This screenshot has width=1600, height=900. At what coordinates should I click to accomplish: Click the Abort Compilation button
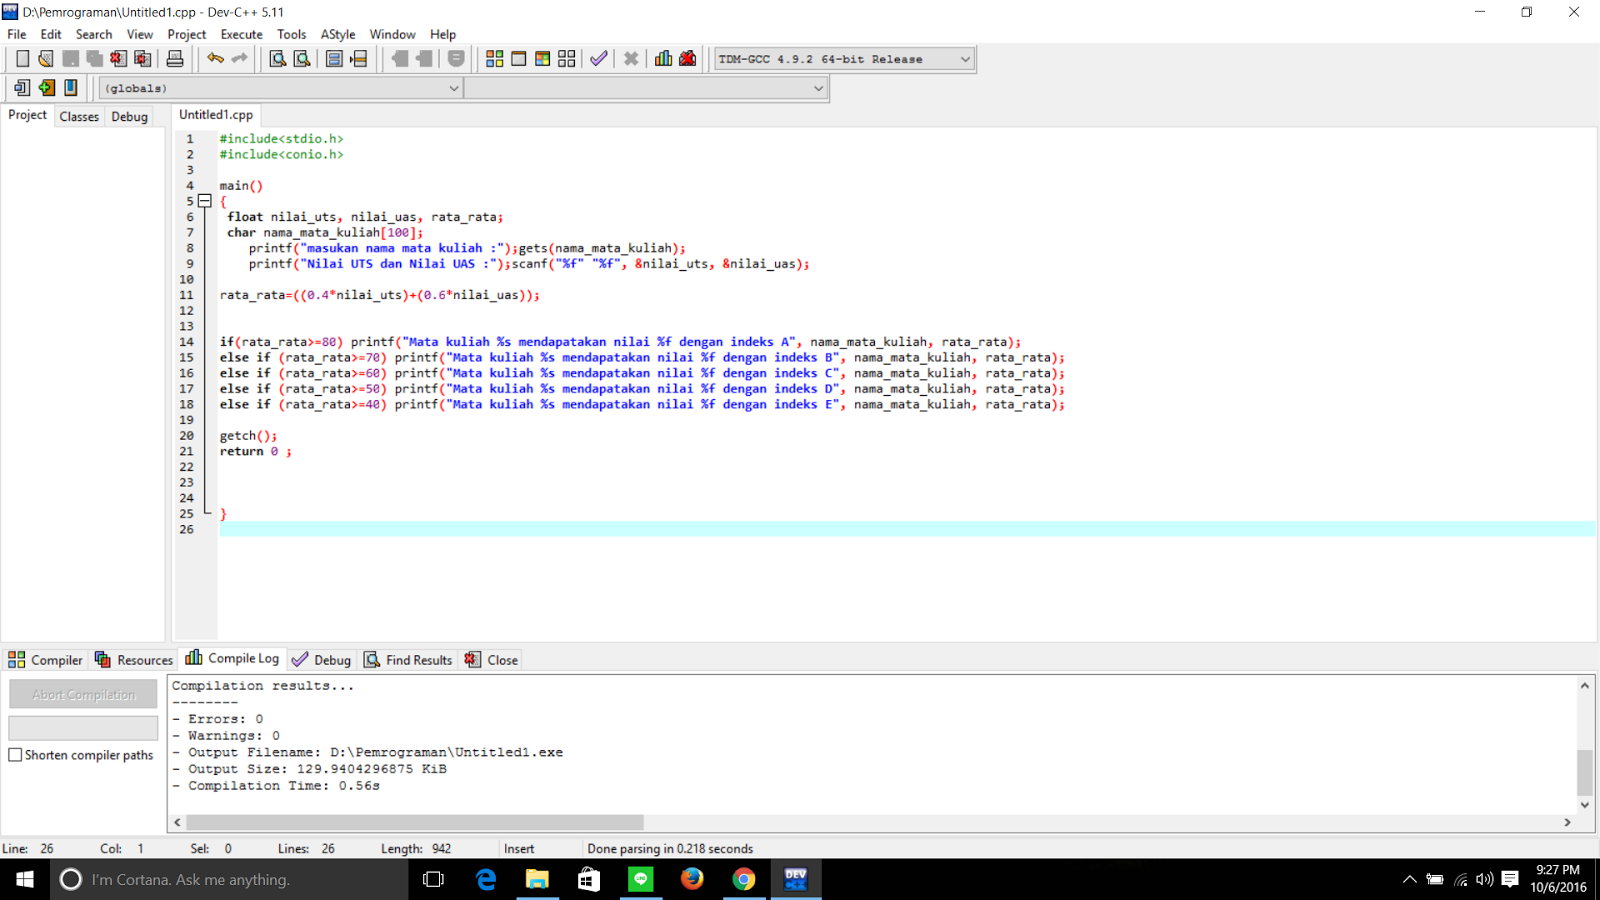coord(83,693)
